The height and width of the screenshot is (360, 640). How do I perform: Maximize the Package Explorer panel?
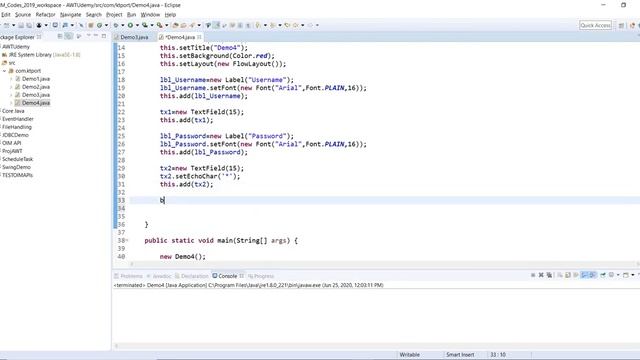coord(104,36)
